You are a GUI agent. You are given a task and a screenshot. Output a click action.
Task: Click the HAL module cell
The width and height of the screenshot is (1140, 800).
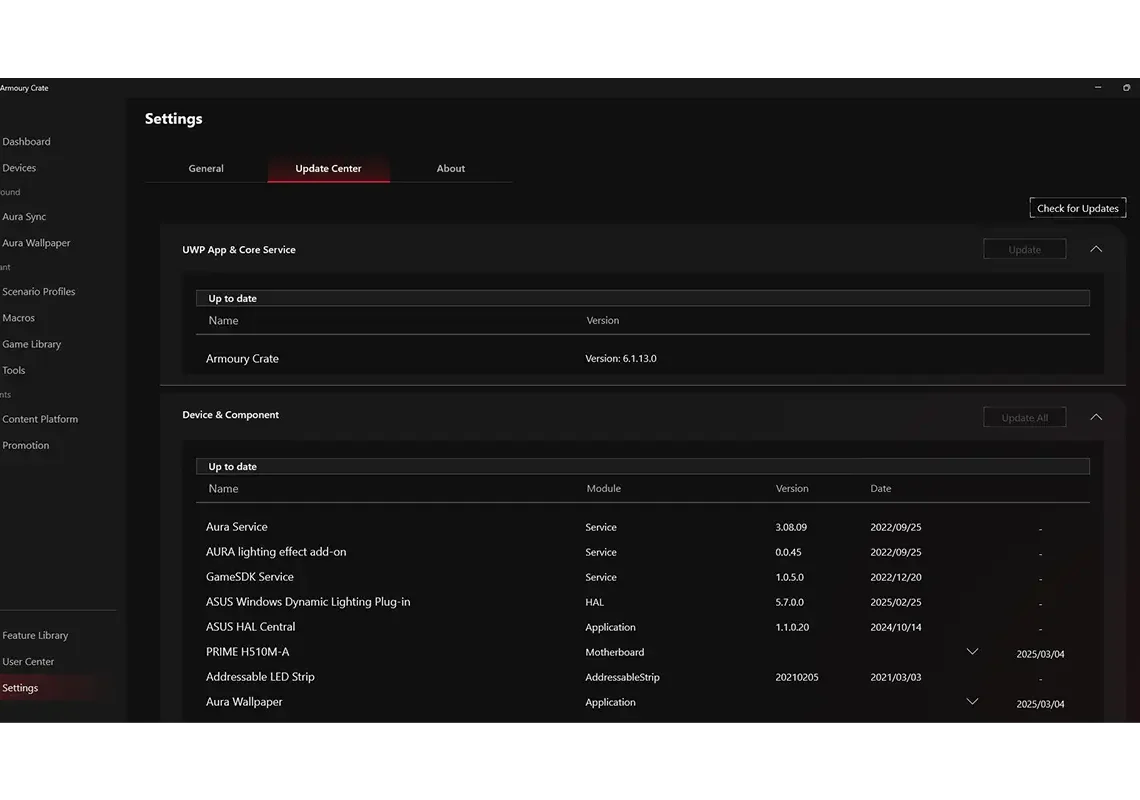click(x=595, y=602)
